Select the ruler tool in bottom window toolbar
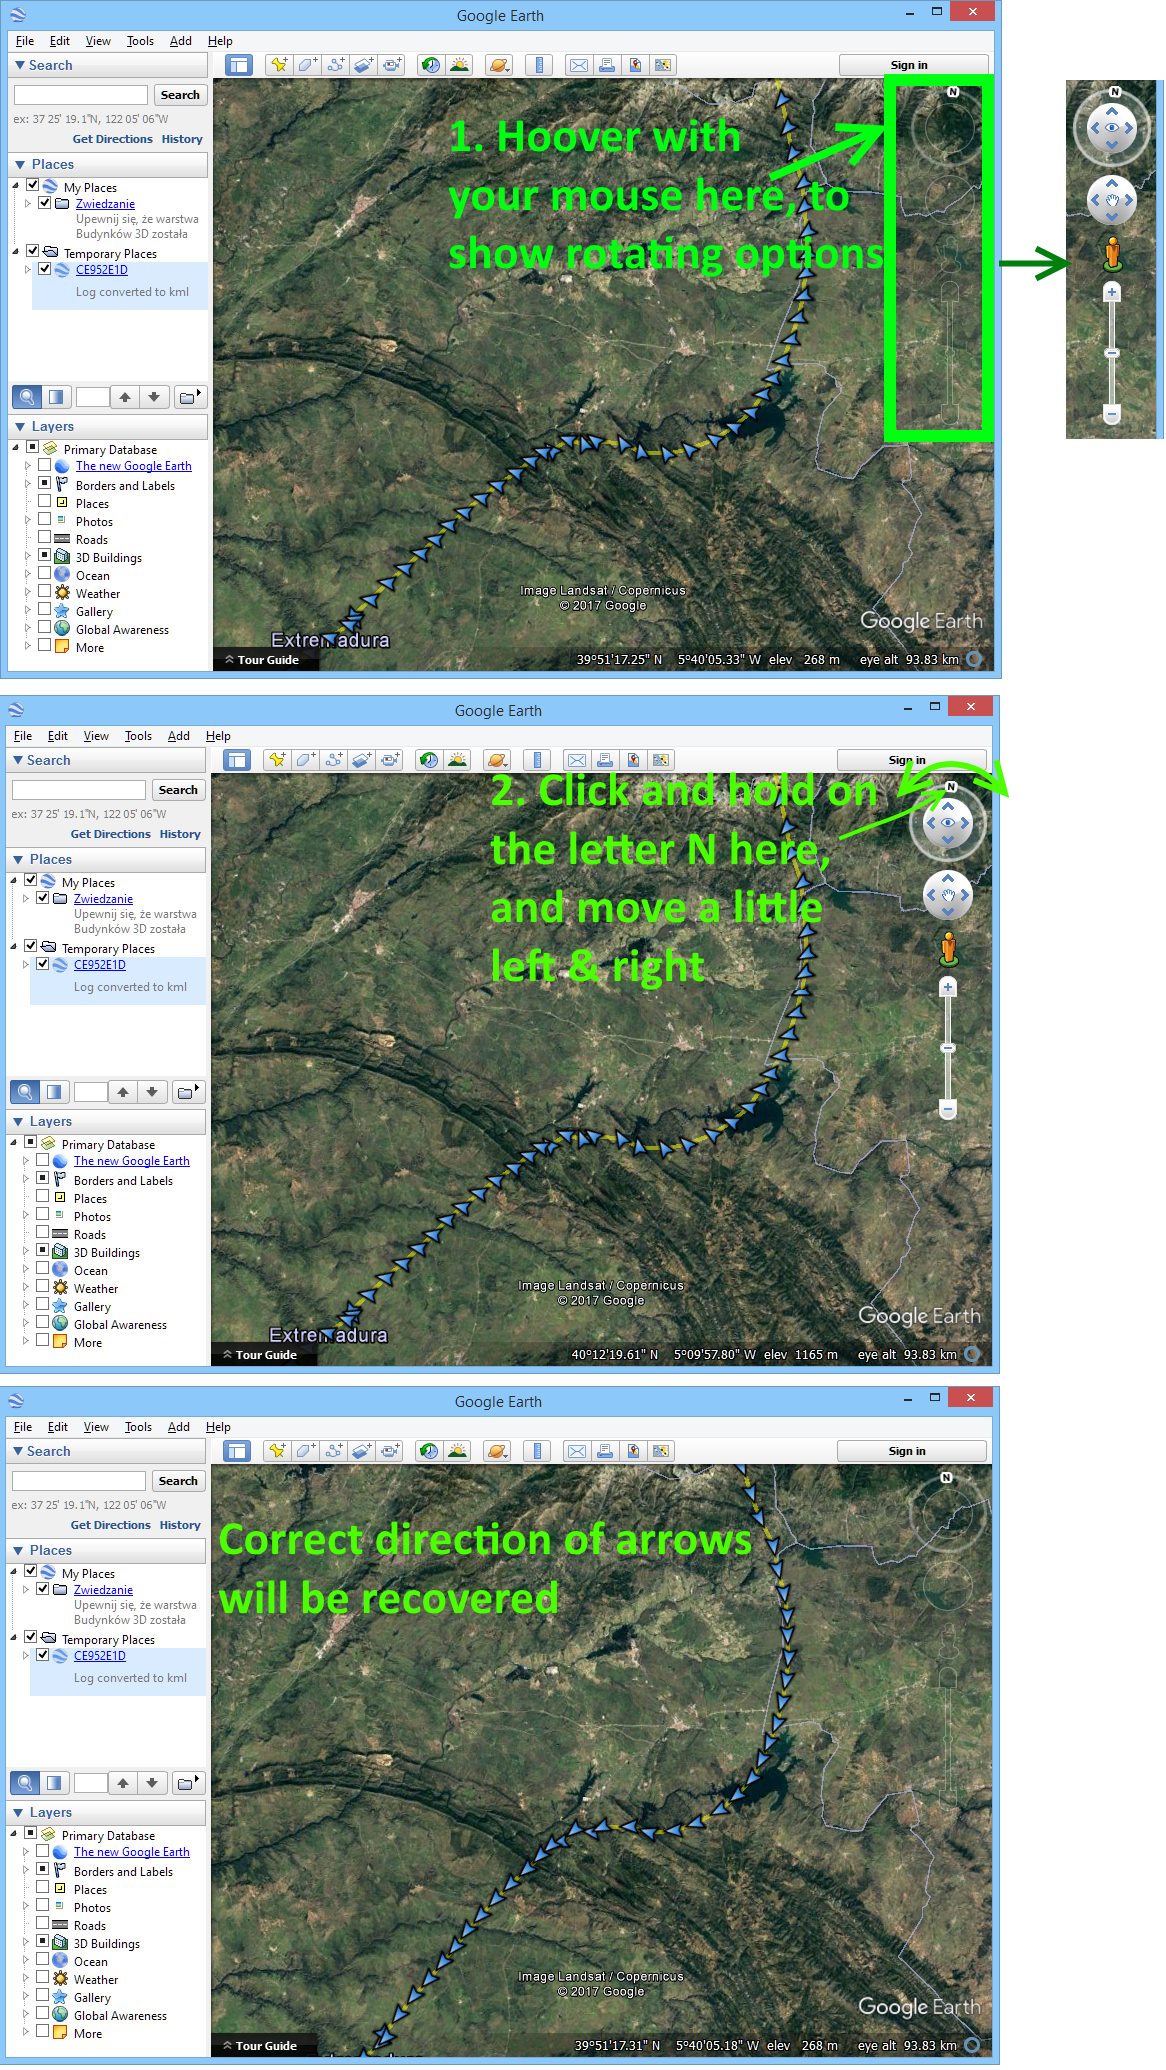The height and width of the screenshot is (2070, 1166). 537,1451
